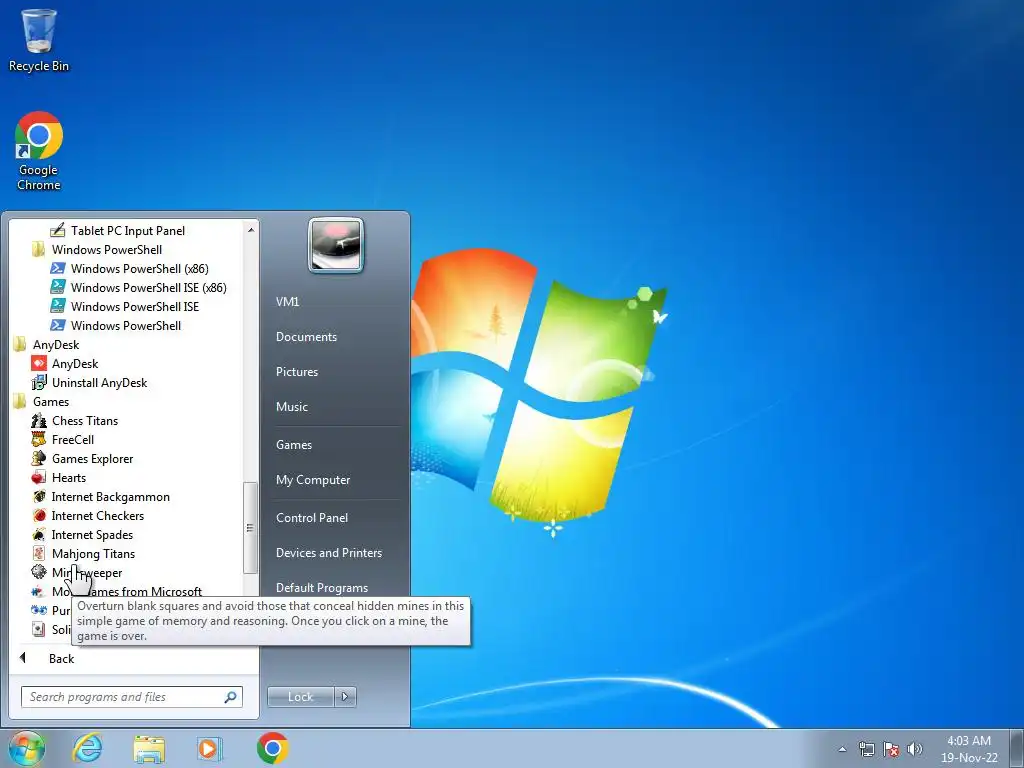Run Uninstall AnyDesk

tap(90, 383)
